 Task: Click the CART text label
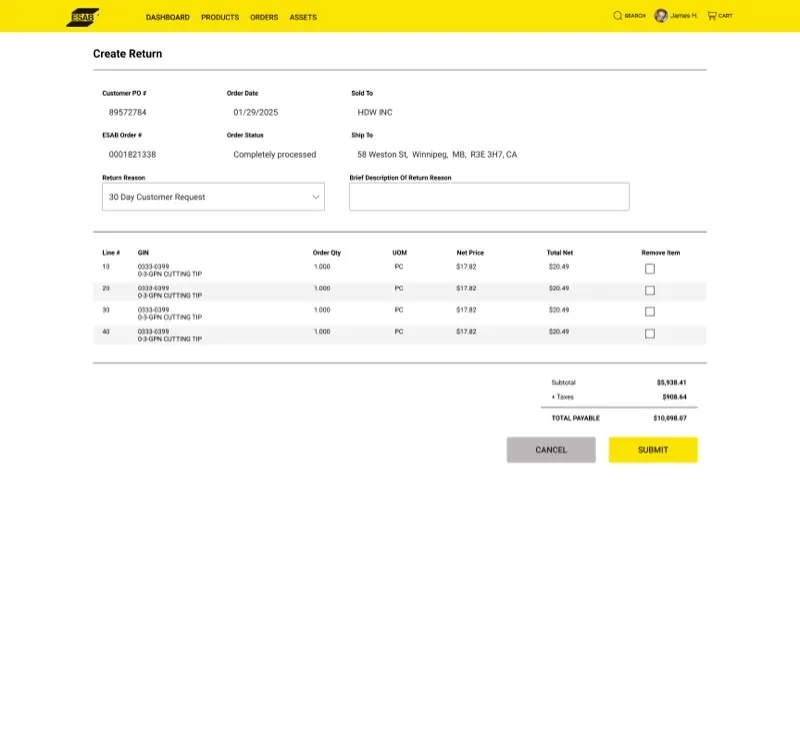[725, 16]
